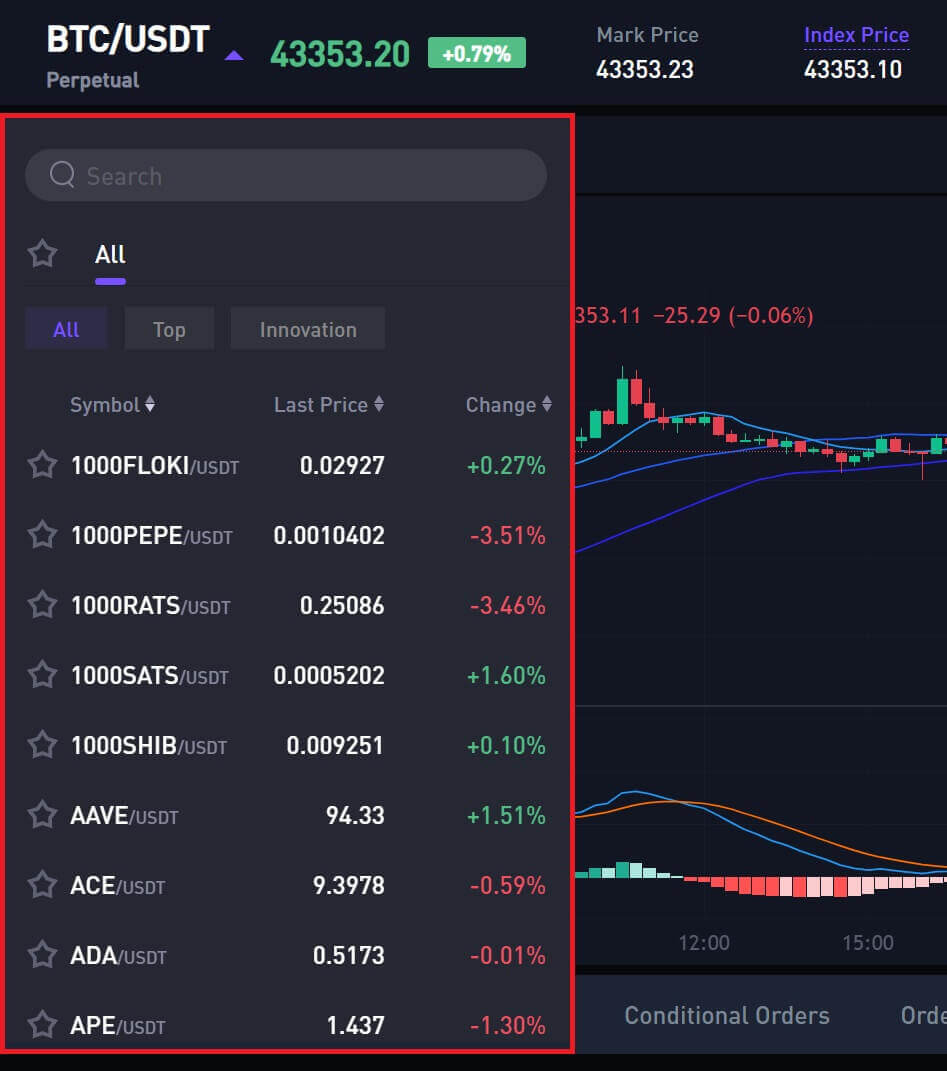Select ADA/USDT symbol name
Screen dimensions: 947x1071
[118, 956]
